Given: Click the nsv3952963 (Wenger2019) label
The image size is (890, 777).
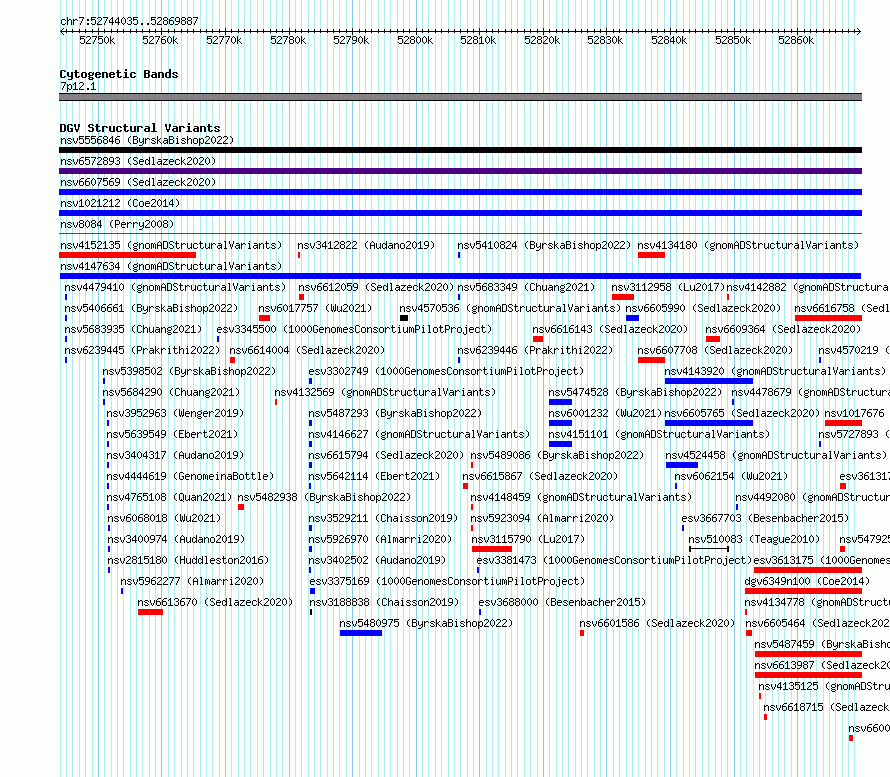Looking at the screenshot, I should click(x=175, y=413).
